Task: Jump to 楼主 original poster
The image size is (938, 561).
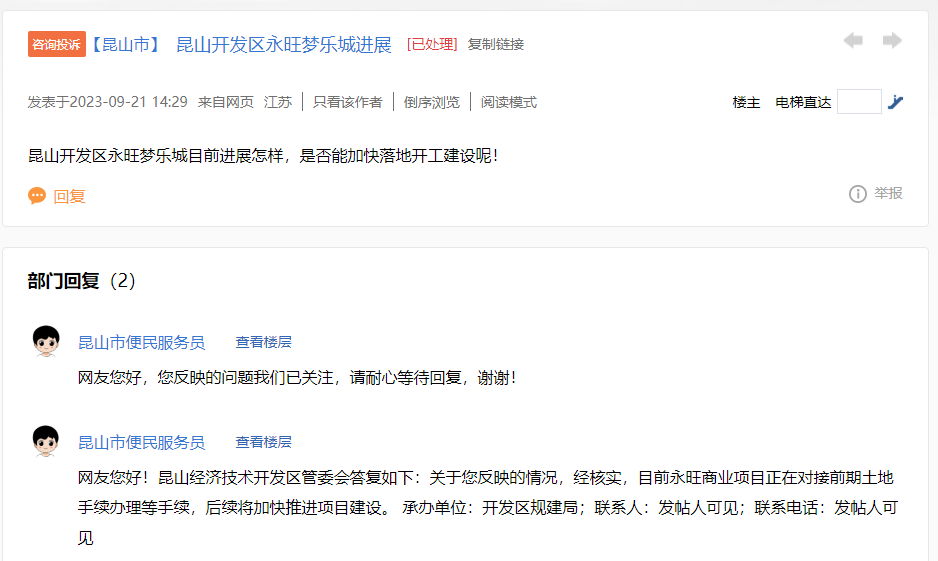Action: point(746,102)
